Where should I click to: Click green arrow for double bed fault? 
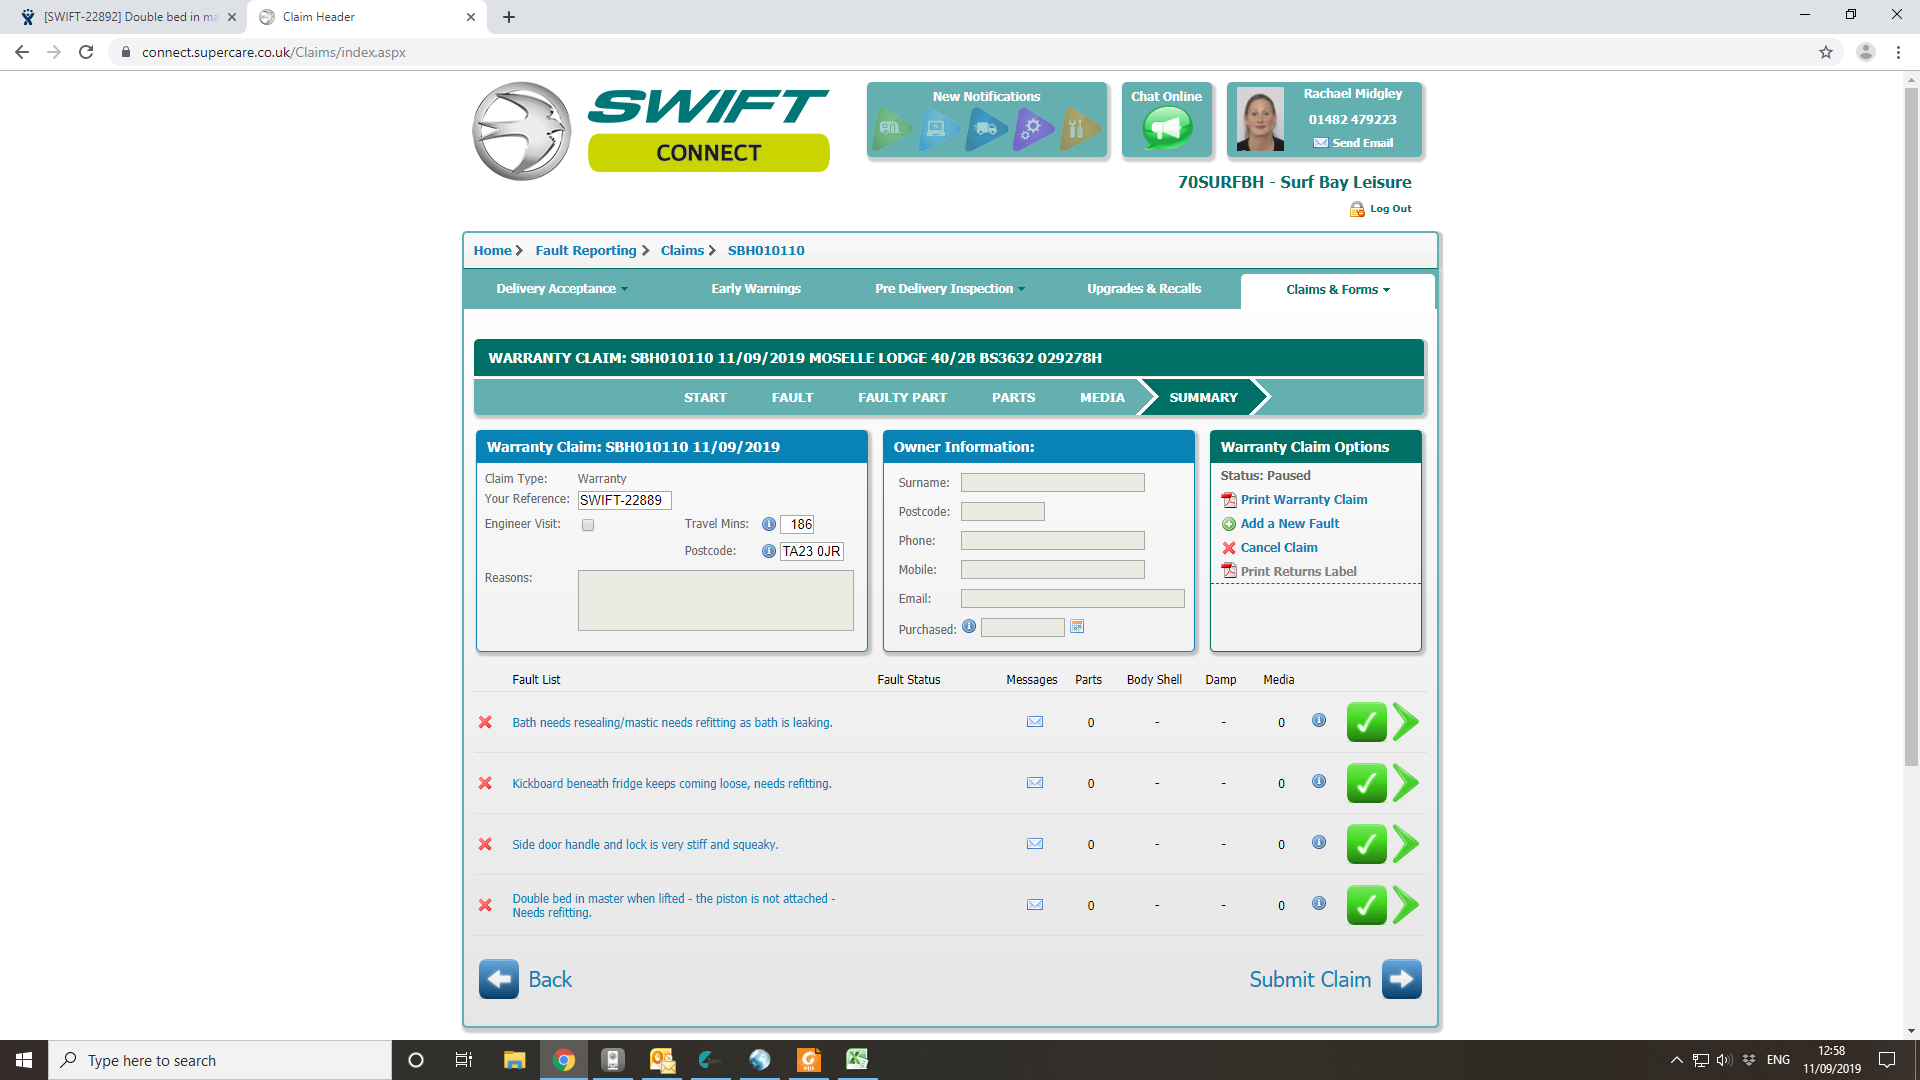click(x=1406, y=905)
